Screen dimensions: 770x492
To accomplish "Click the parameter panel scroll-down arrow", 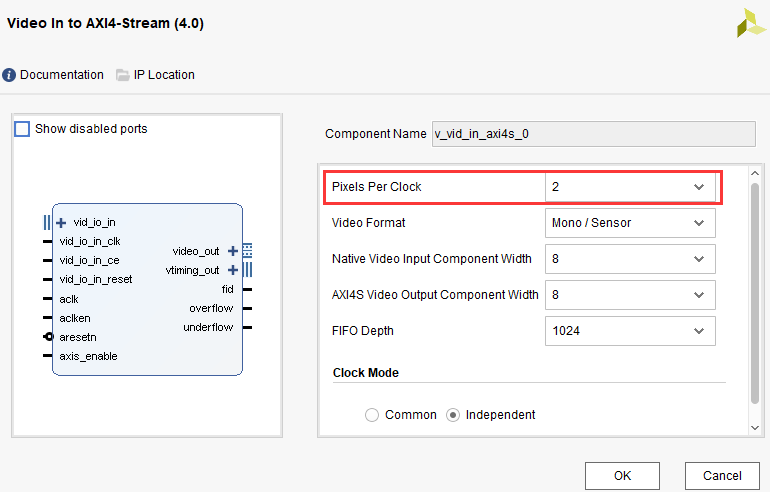I will click(755, 427).
